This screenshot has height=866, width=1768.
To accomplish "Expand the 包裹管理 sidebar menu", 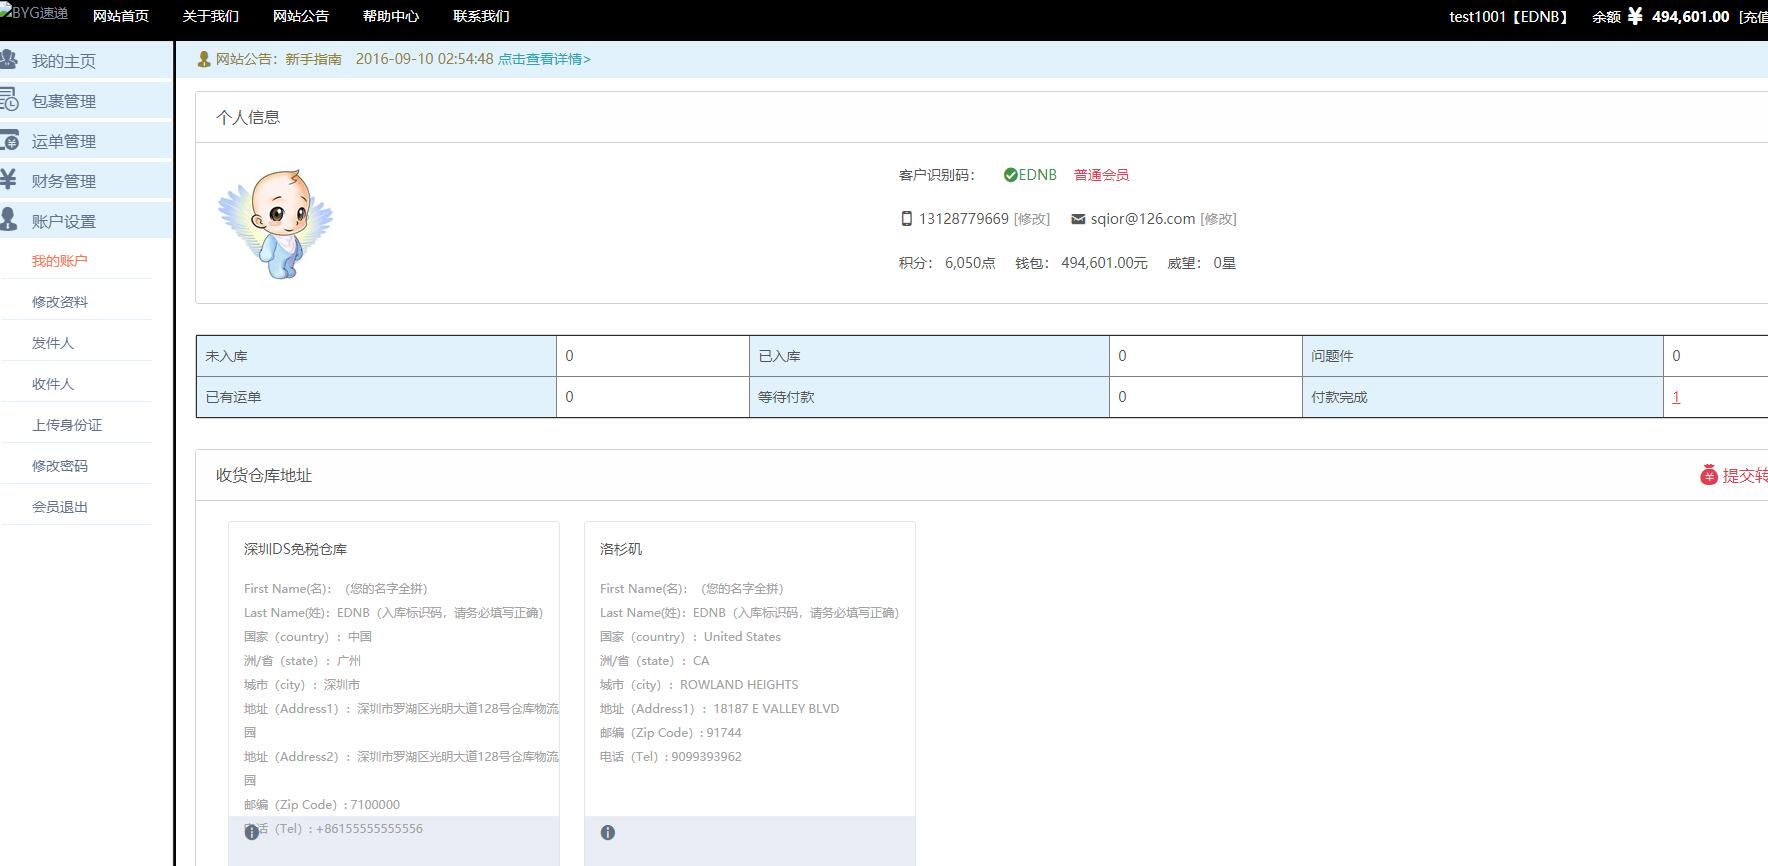I will [x=64, y=101].
